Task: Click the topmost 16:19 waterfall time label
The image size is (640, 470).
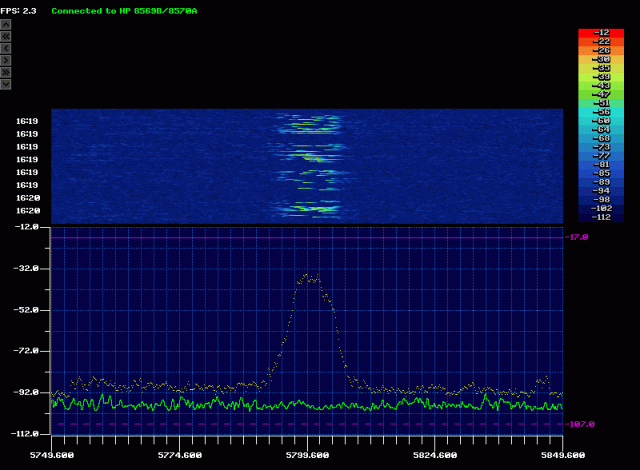Action: click(27, 121)
